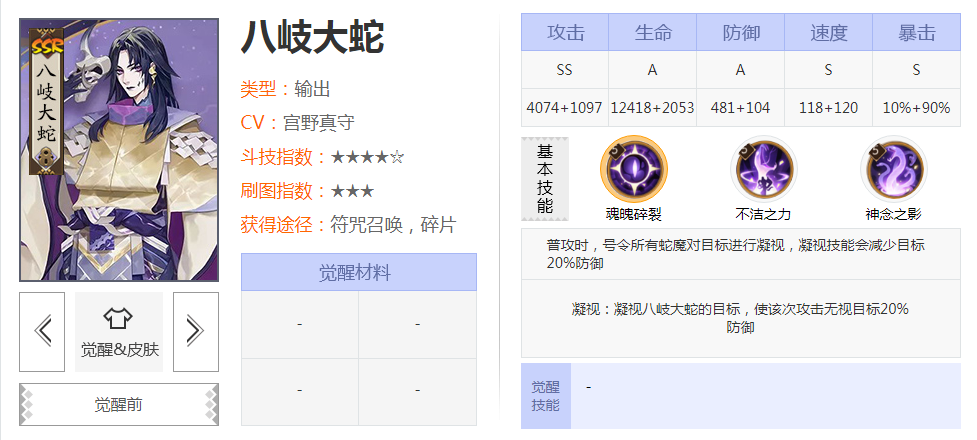
Task: Click the 暴击 stat column header
Action: (917, 32)
